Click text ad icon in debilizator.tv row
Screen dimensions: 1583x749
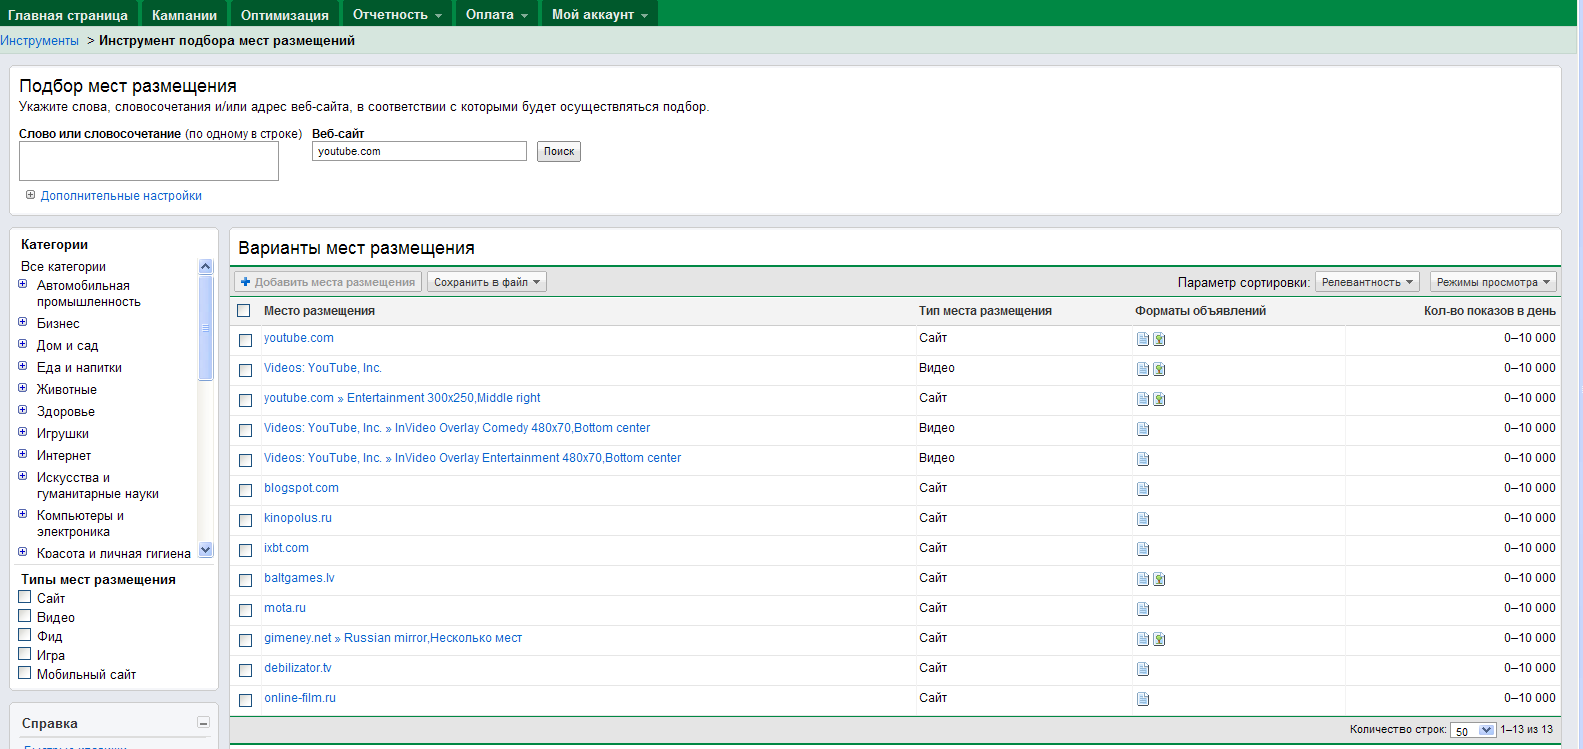point(1143,669)
